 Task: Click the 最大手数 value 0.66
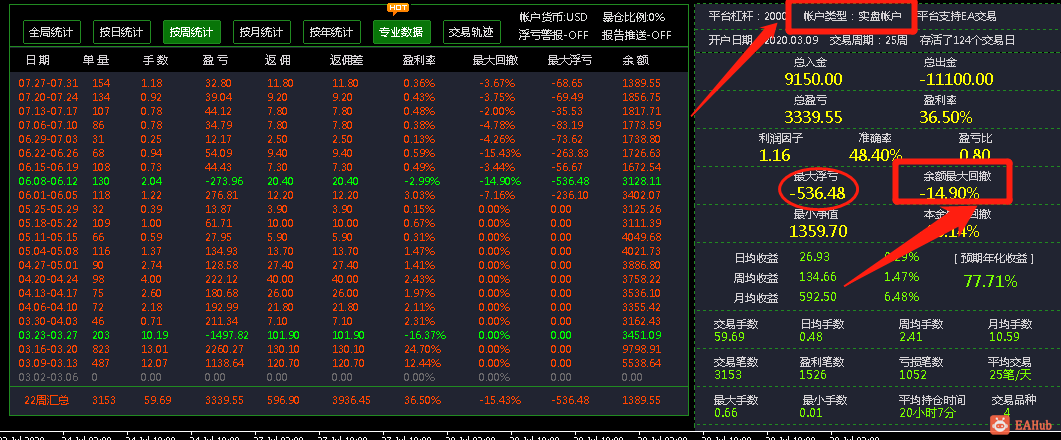click(x=727, y=412)
